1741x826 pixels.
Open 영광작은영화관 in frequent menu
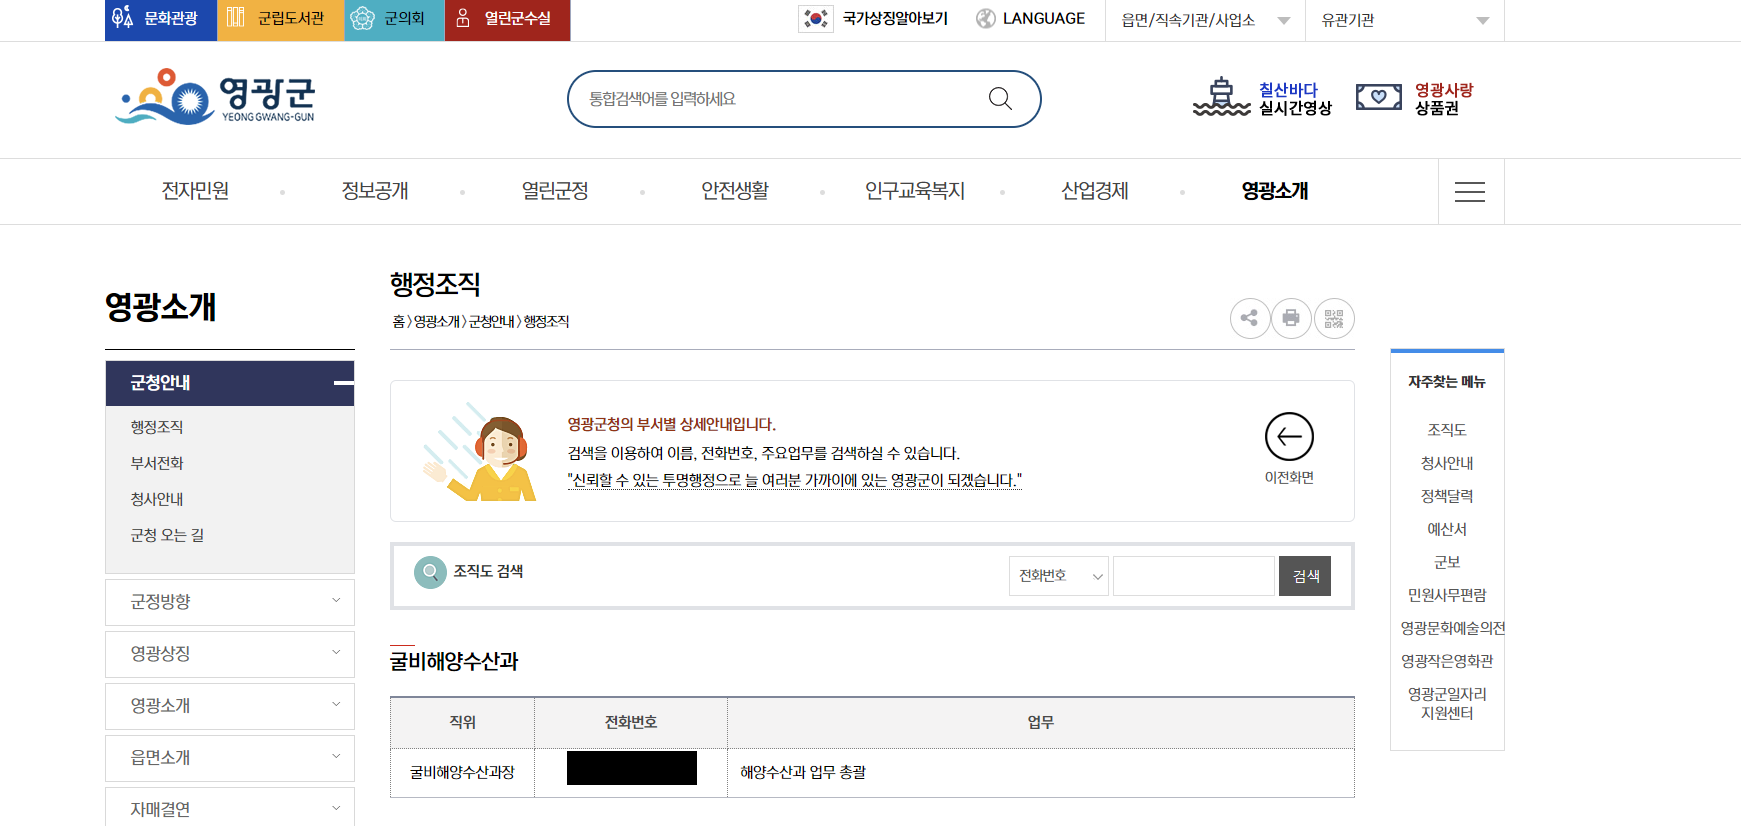pyautogui.click(x=1447, y=661)
